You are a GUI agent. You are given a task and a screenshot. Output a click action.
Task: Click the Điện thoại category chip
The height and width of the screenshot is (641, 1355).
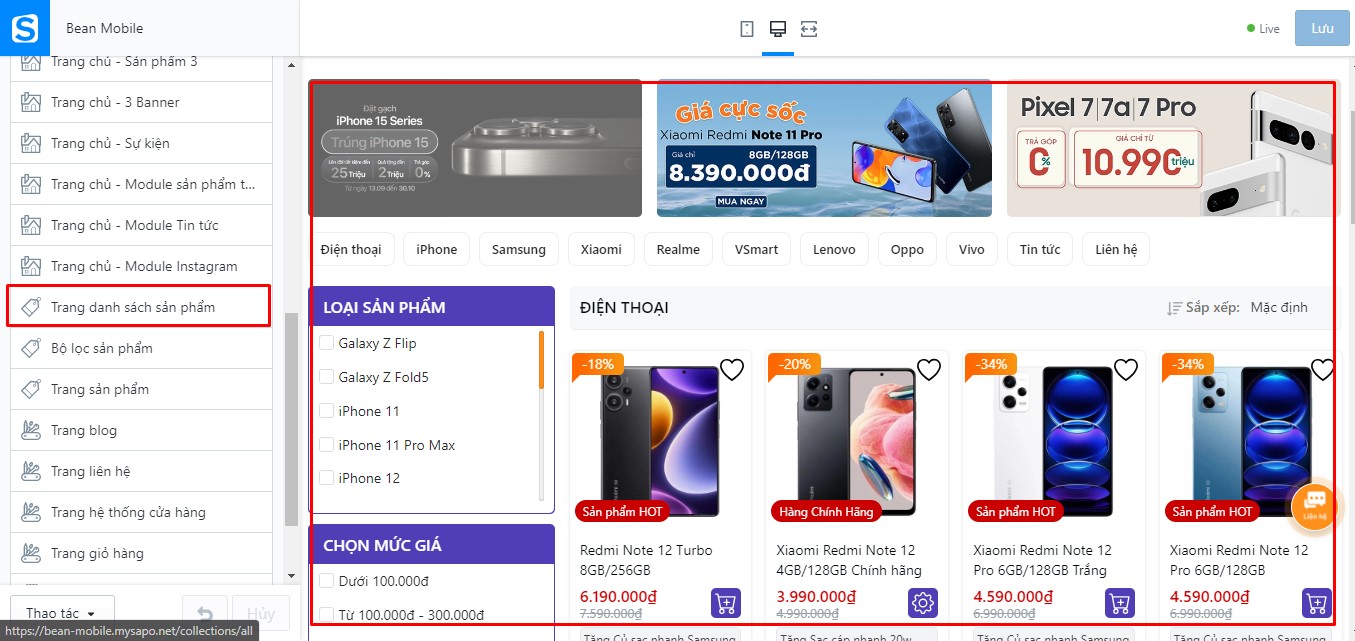[x=351, y=249]
